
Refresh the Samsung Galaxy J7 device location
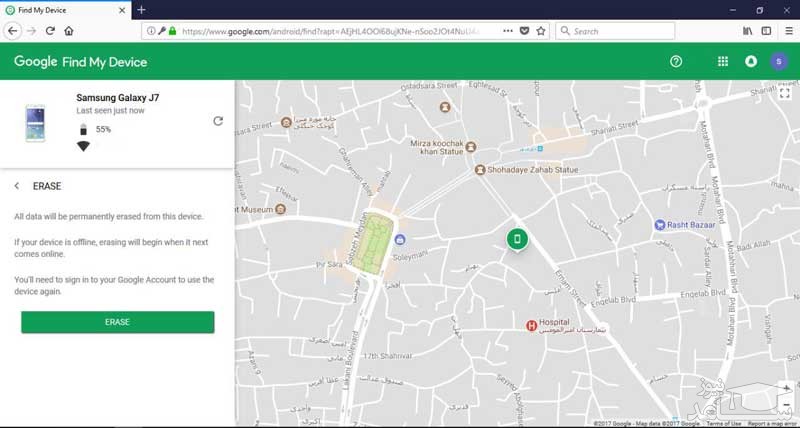218,121
